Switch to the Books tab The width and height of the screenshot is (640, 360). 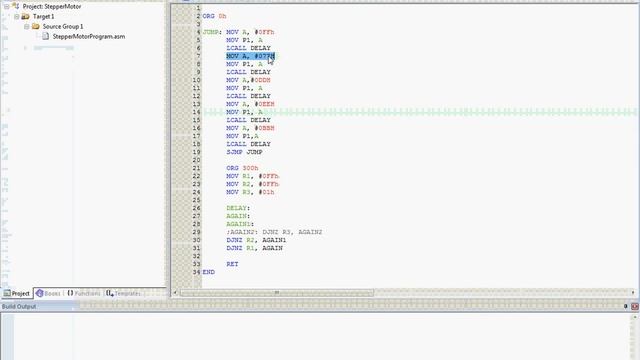(x=48, y=293)
